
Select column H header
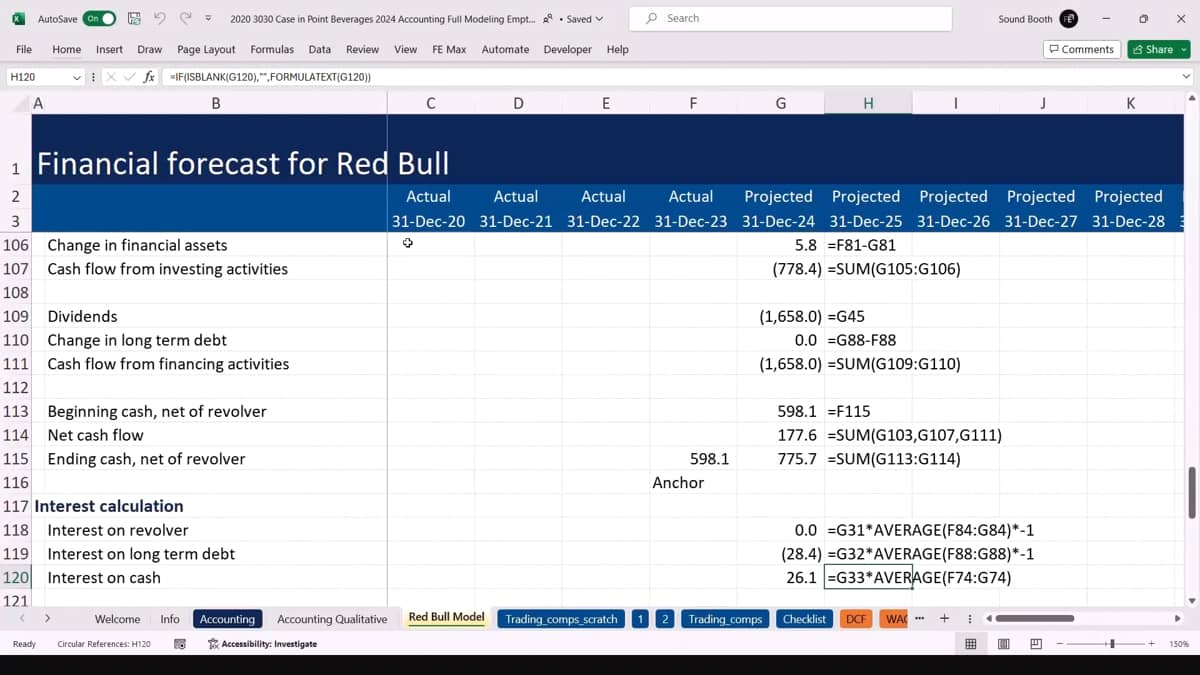click(868, 103)
